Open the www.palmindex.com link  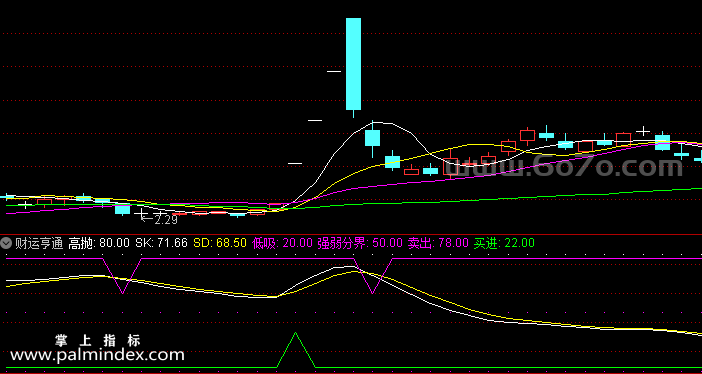(x=97, y=355)
